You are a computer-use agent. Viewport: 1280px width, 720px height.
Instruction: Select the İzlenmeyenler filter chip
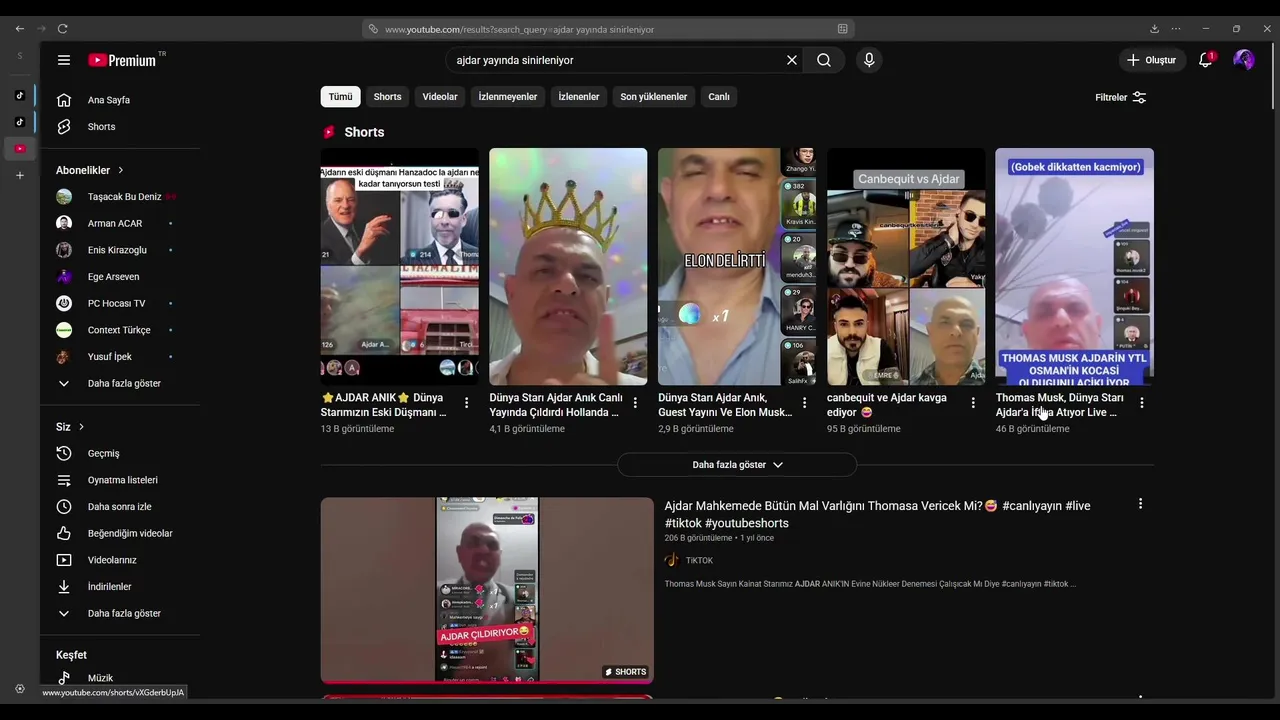pyautogui.click(x=508, y=97)
